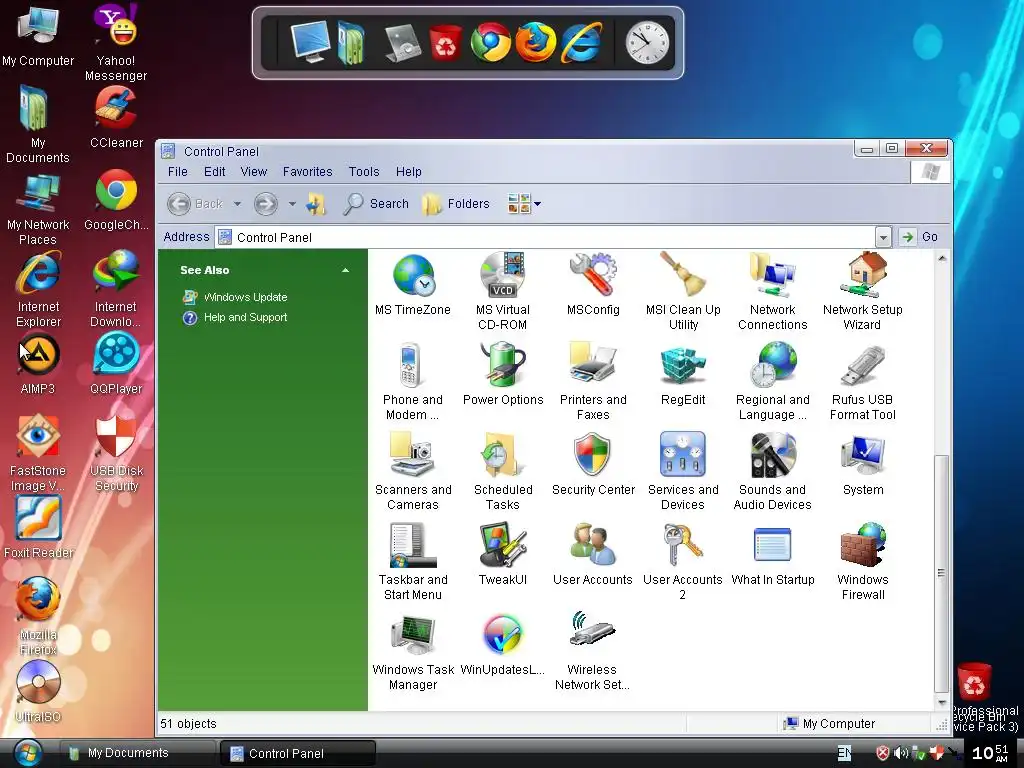Viewport: 1024px width, 768px height.
Task: Open What In Startup applet
Action: tap(773, 555)
